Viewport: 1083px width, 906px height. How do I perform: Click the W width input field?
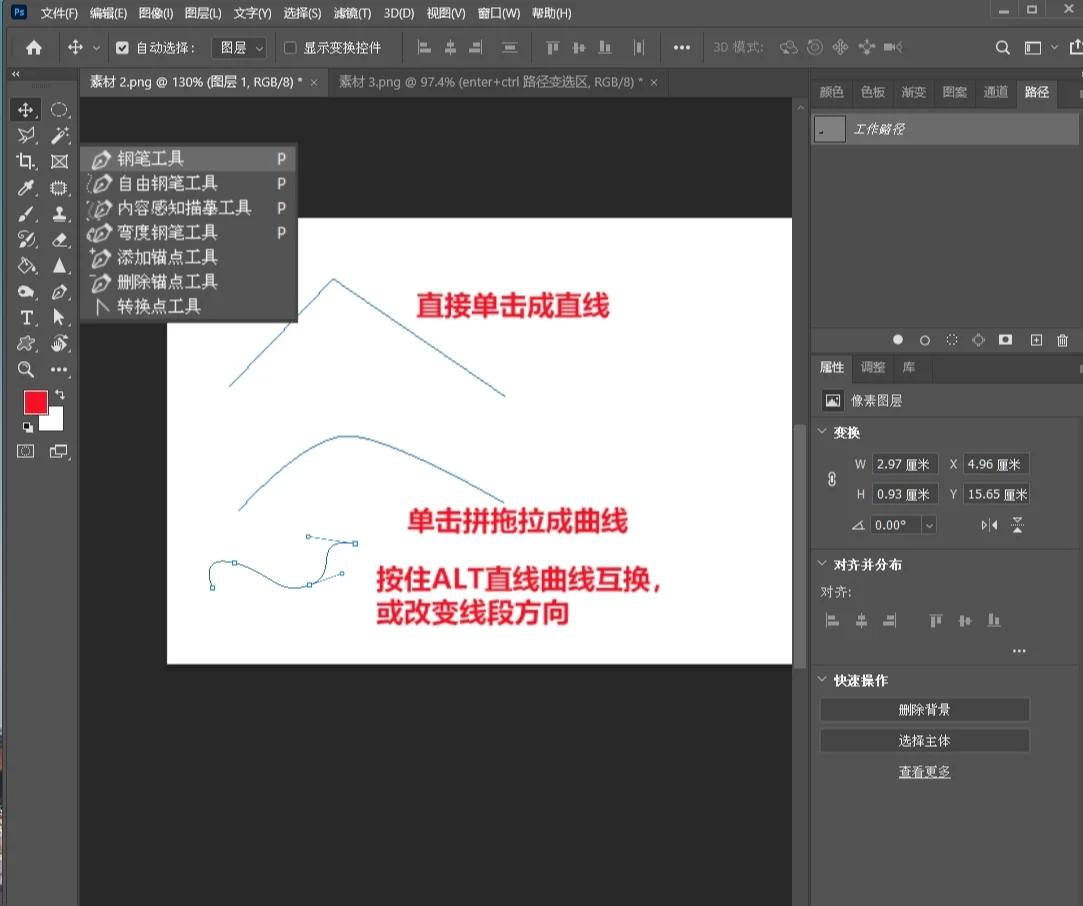[904, 463]
